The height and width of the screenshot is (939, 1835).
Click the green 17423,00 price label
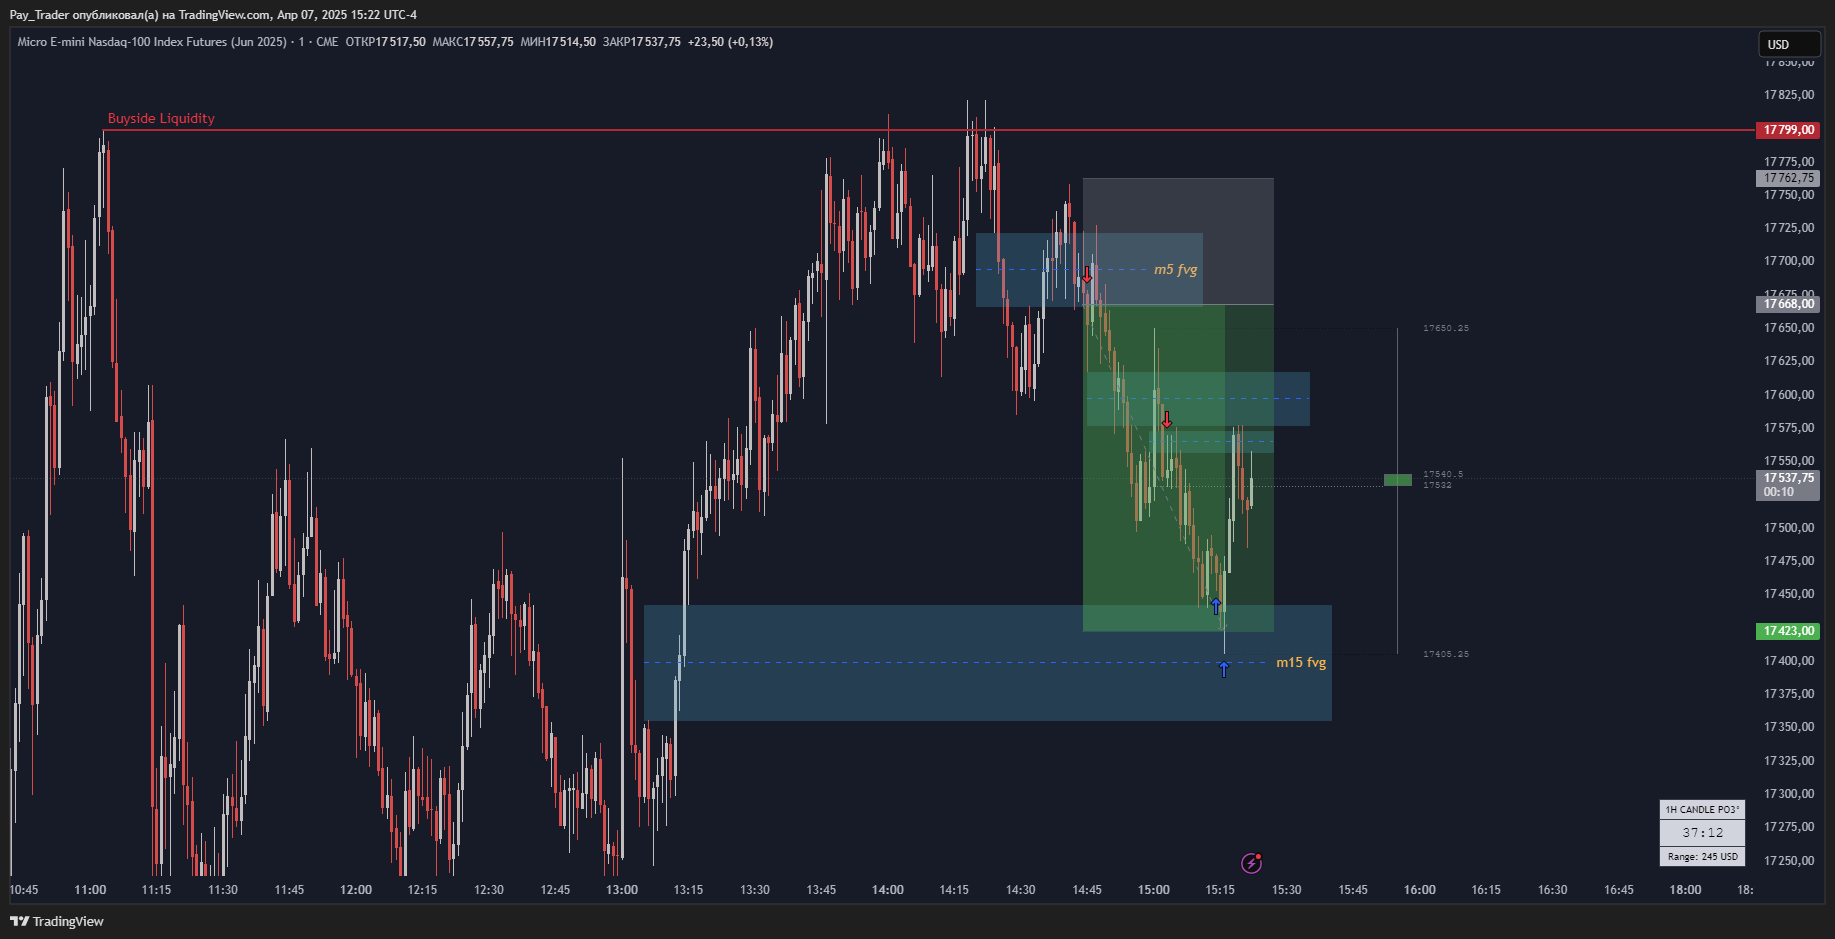click(1788, 631)
